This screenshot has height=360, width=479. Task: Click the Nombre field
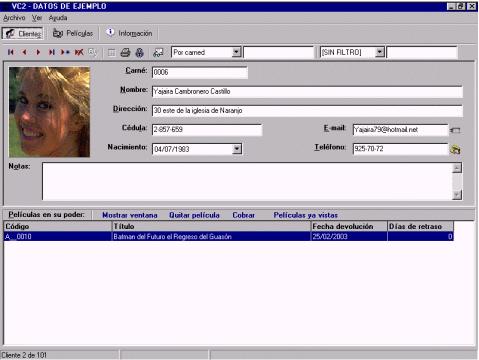pyautogui.click(x=307, y=91)
